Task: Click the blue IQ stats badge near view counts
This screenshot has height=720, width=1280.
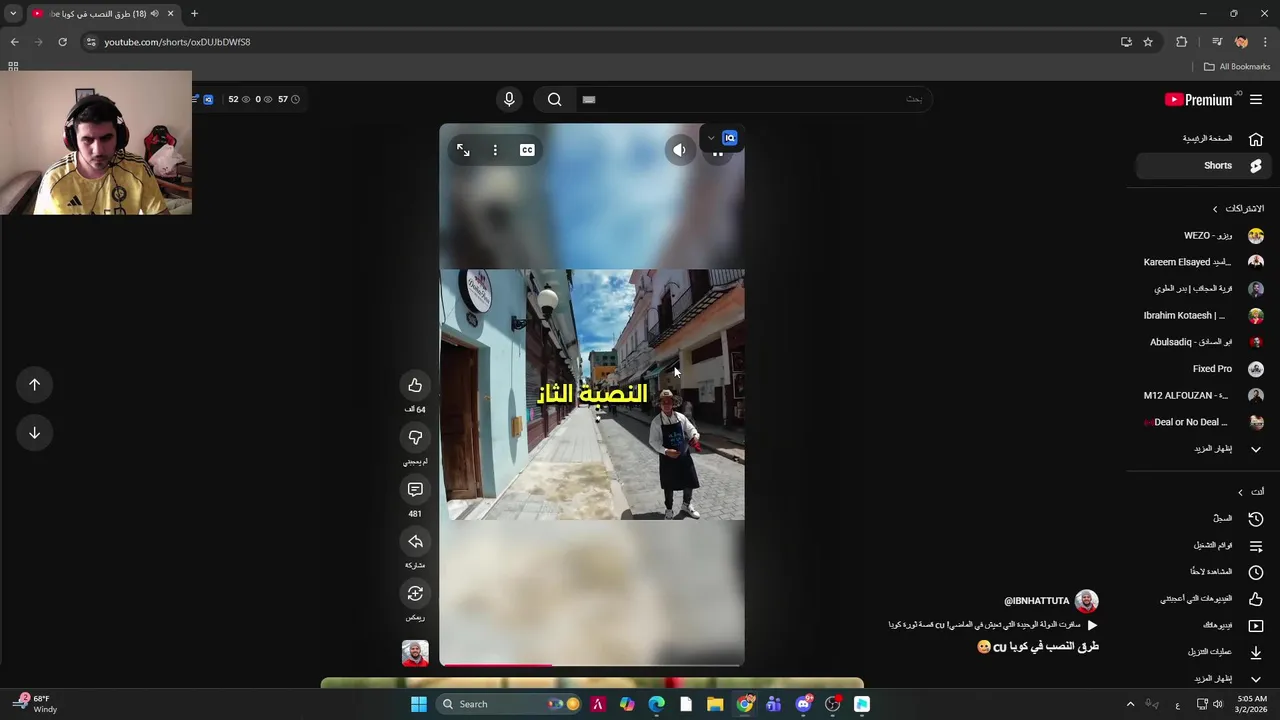Action: (208, 99)
